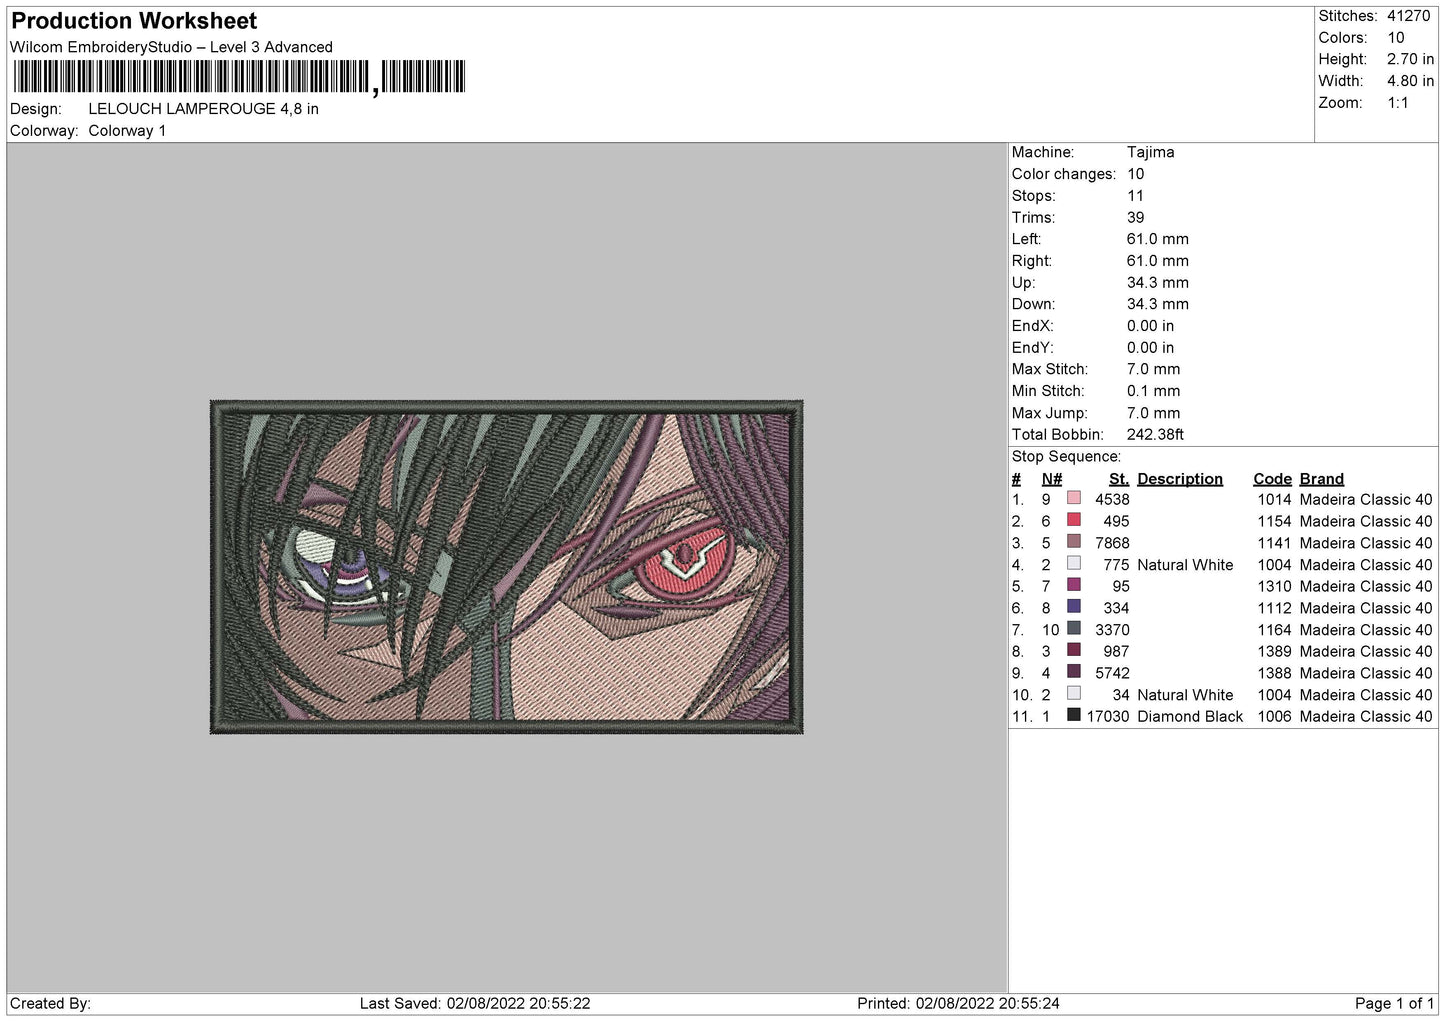This screenshot has height=1021, width=1445.
Task: Click the 'Colorway 1' value
Action: pyautogui.click(x=127, y=131)
